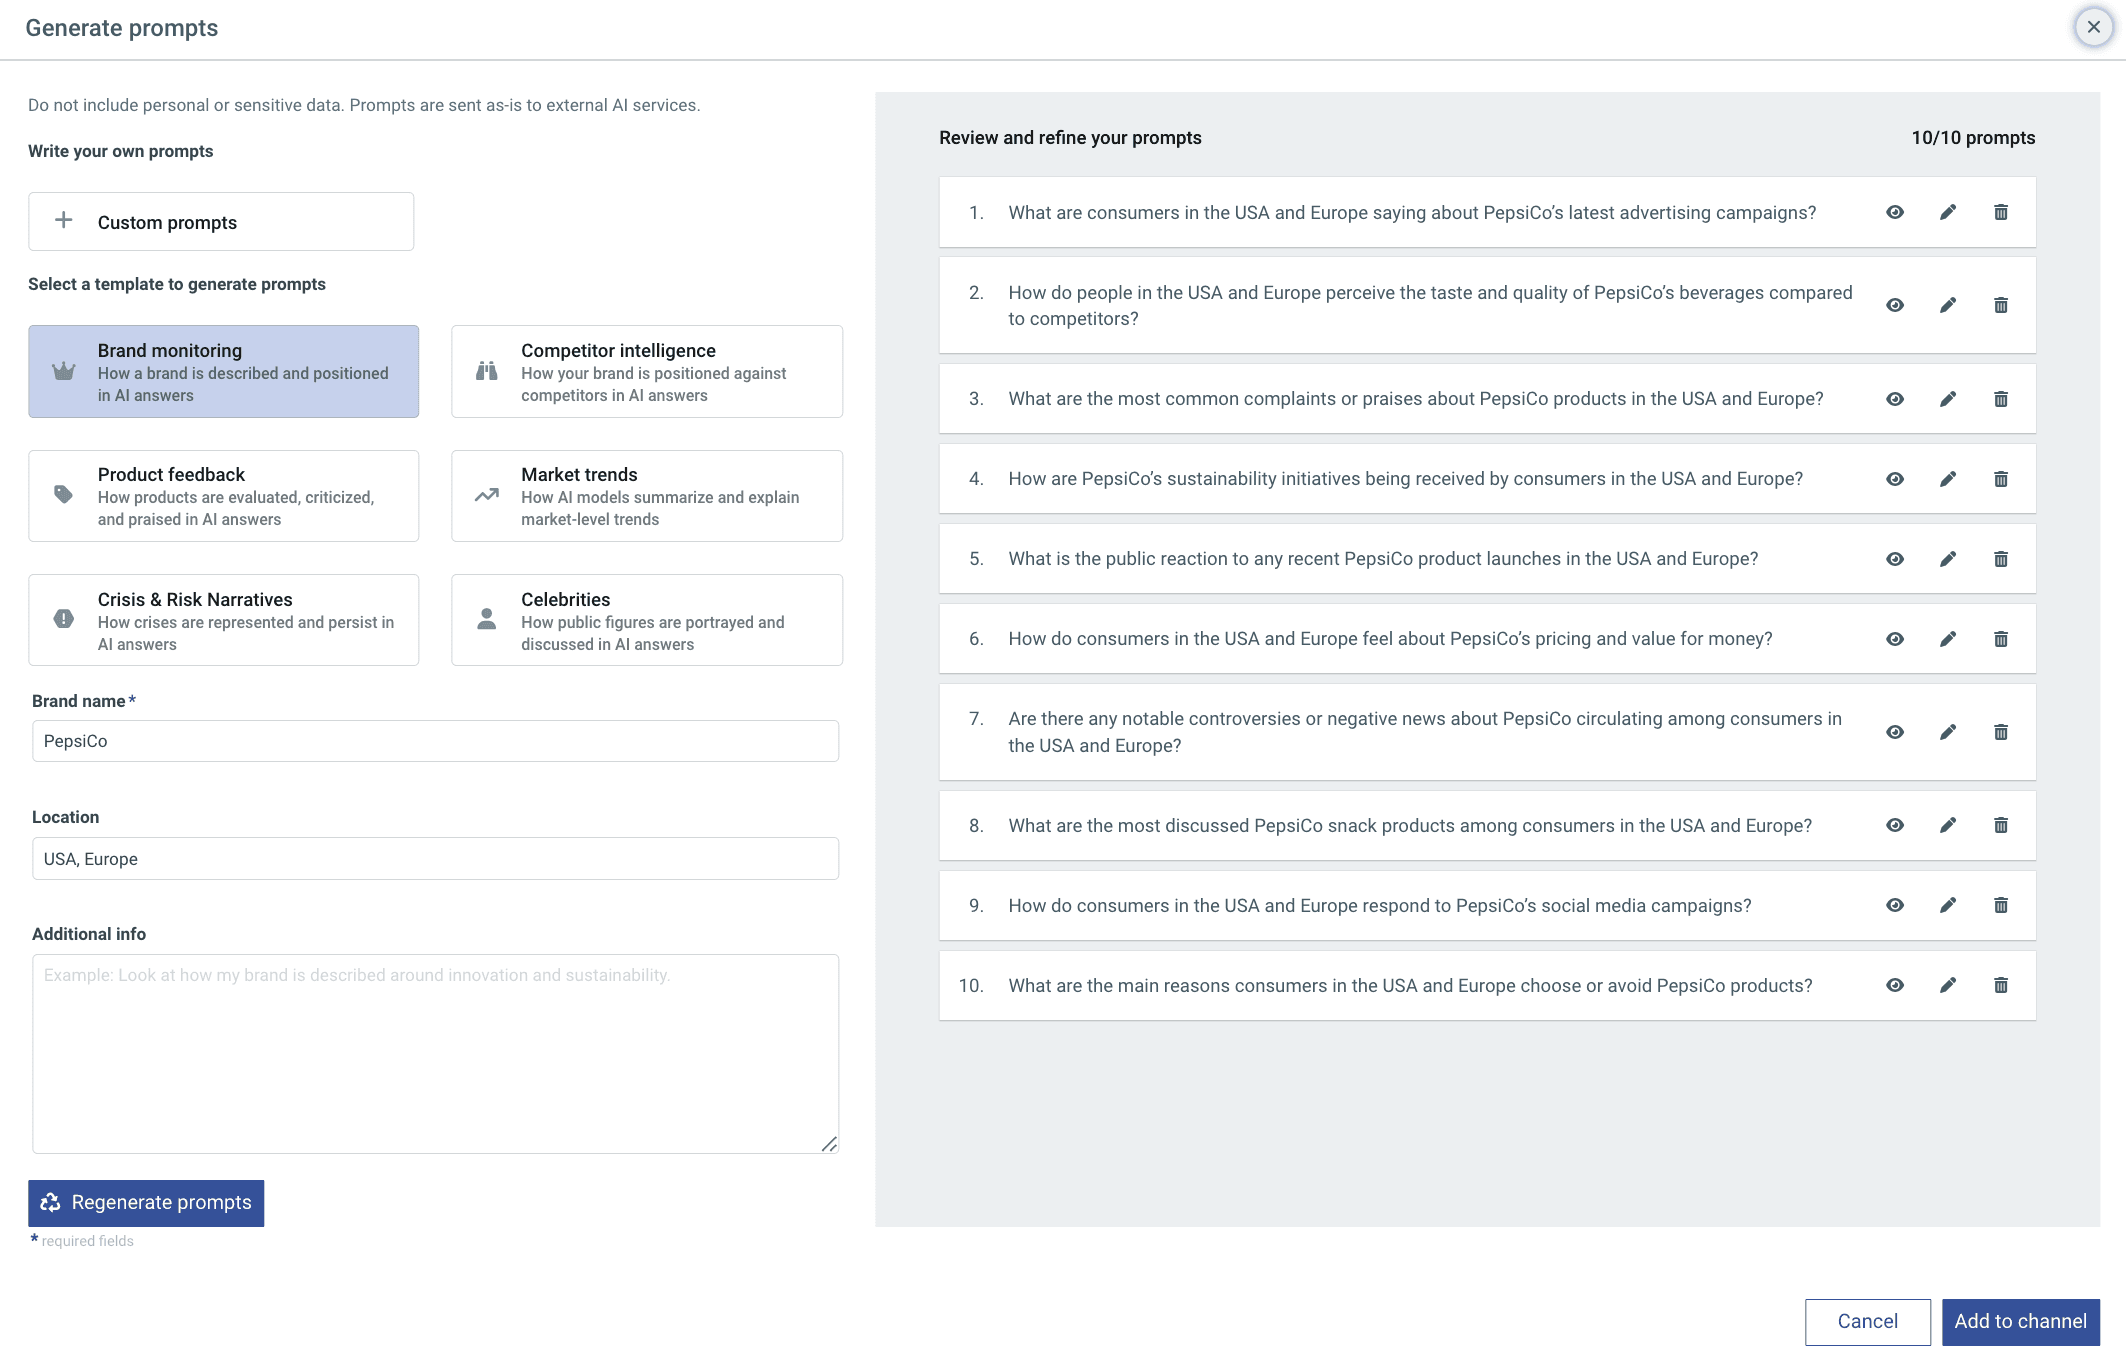2126x1366 pixels.
Task: Edit prompt 1 with the pencil icon
Action: (x=1947, y=212)
